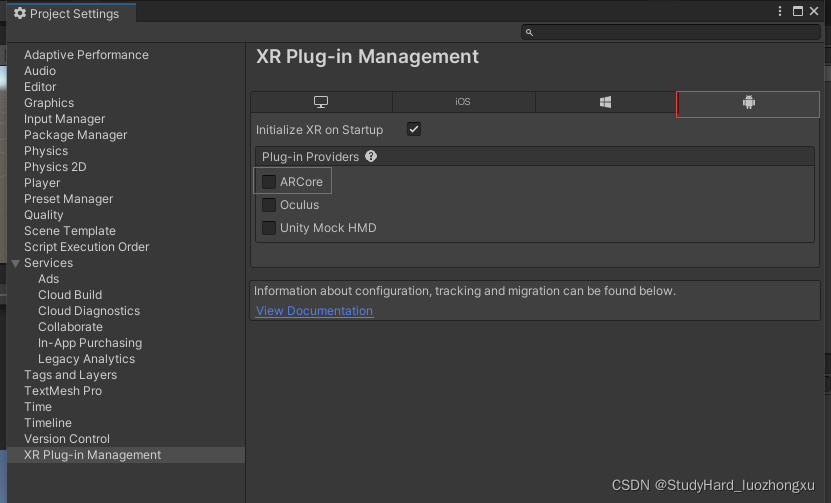Open Graphics settings
Screen dimensions: 831x503
49,103
